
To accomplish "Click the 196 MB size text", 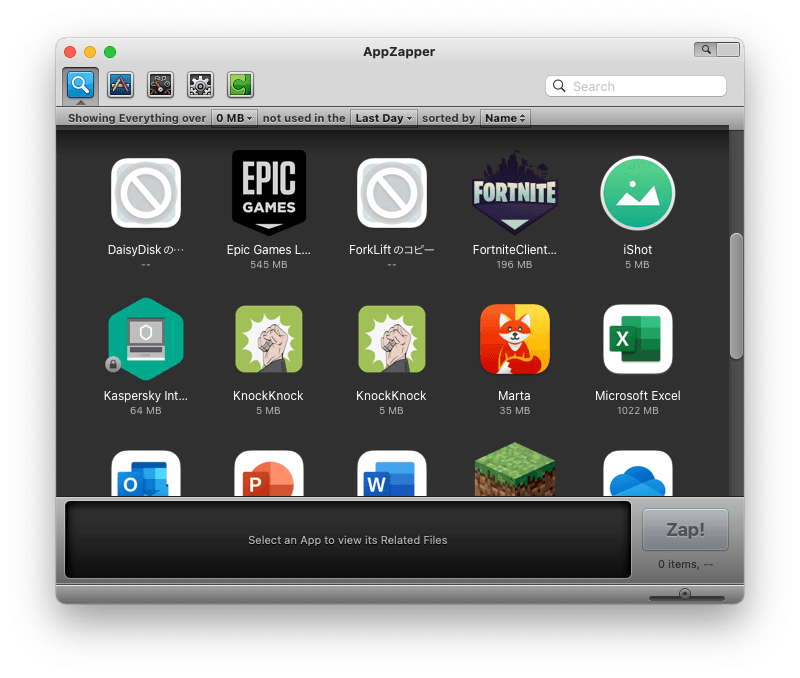I will click(514, 265).
